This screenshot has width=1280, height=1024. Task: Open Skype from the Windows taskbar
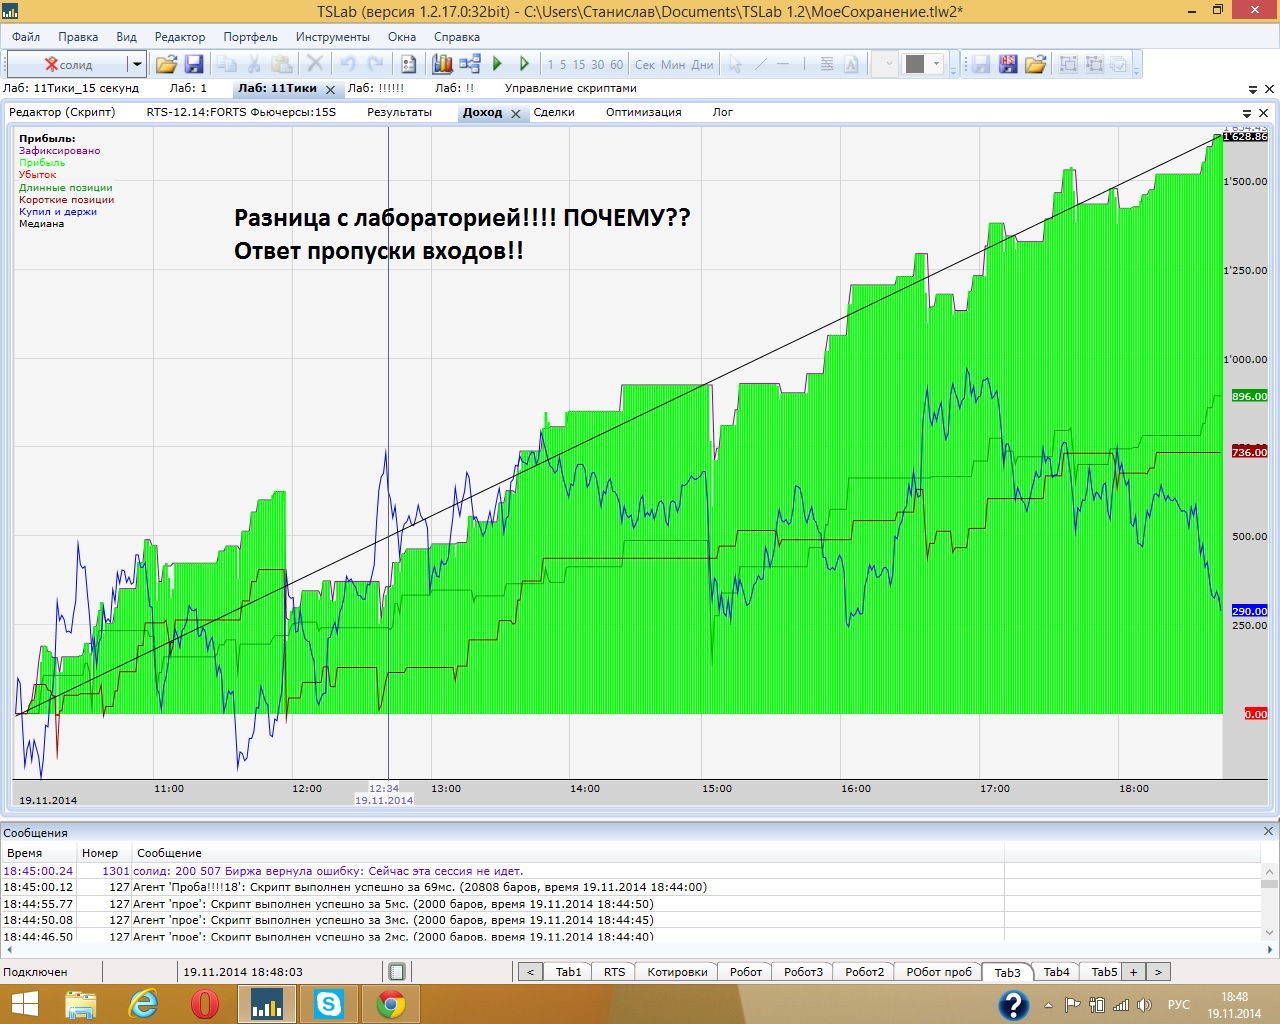pyautogui.click(x=328, y=1003)
